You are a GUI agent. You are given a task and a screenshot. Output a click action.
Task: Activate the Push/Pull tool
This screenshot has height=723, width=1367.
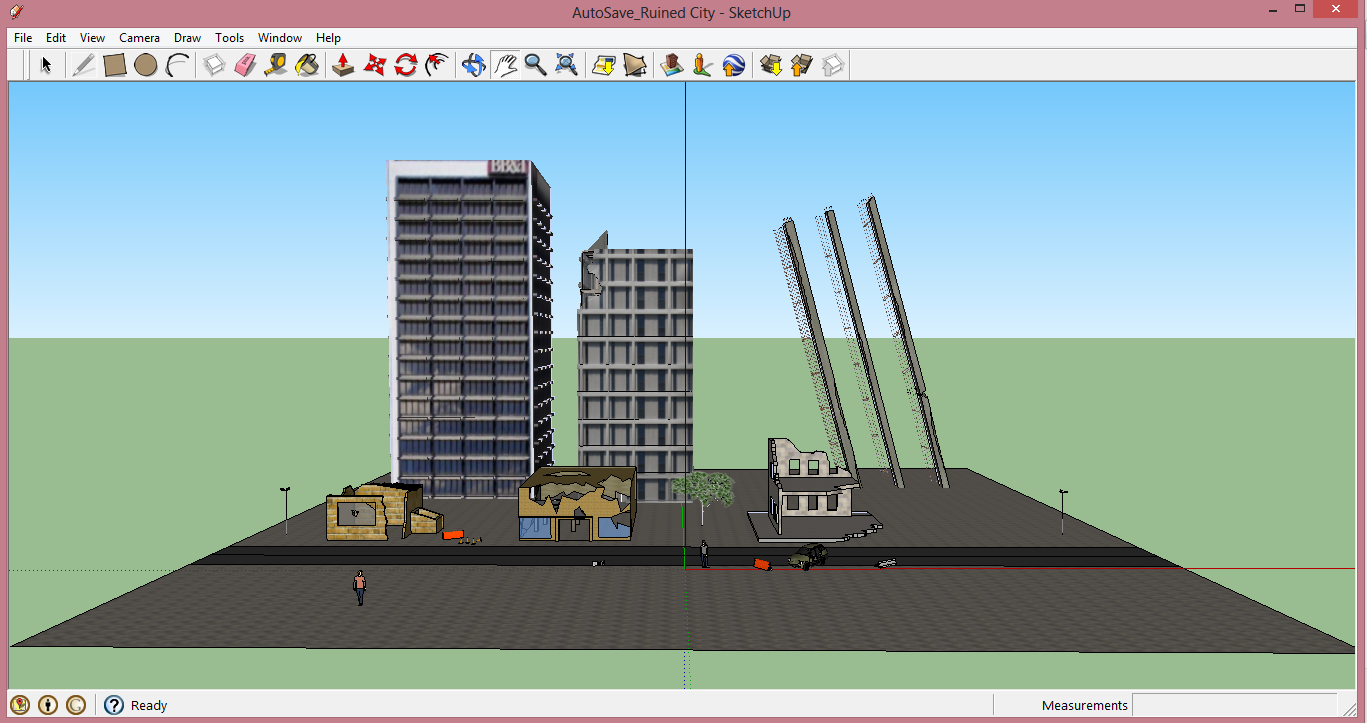tap(342, 64)
